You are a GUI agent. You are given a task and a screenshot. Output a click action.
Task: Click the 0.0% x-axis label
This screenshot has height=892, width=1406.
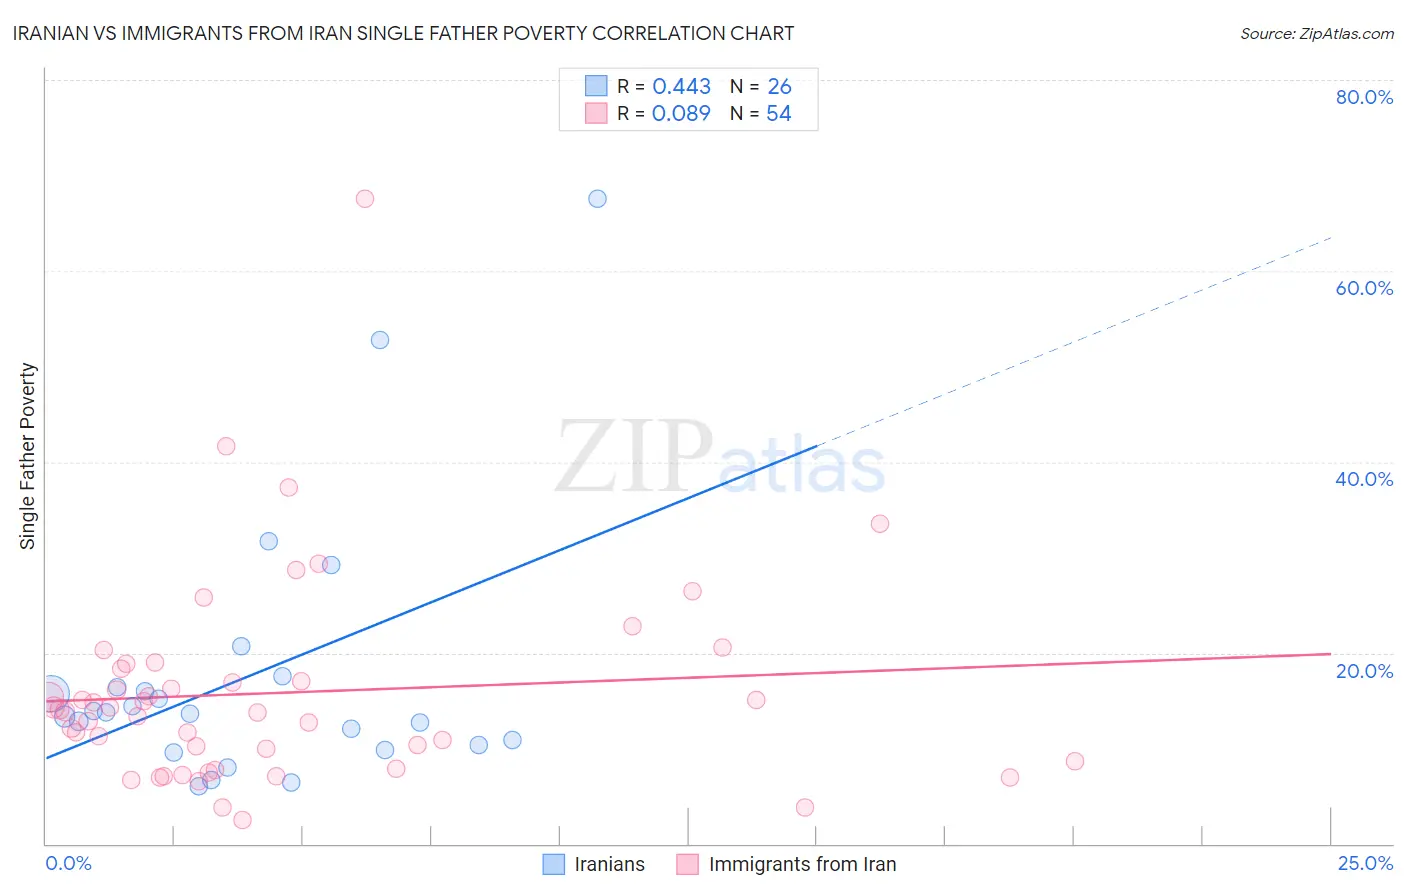(x=68, y=863)
